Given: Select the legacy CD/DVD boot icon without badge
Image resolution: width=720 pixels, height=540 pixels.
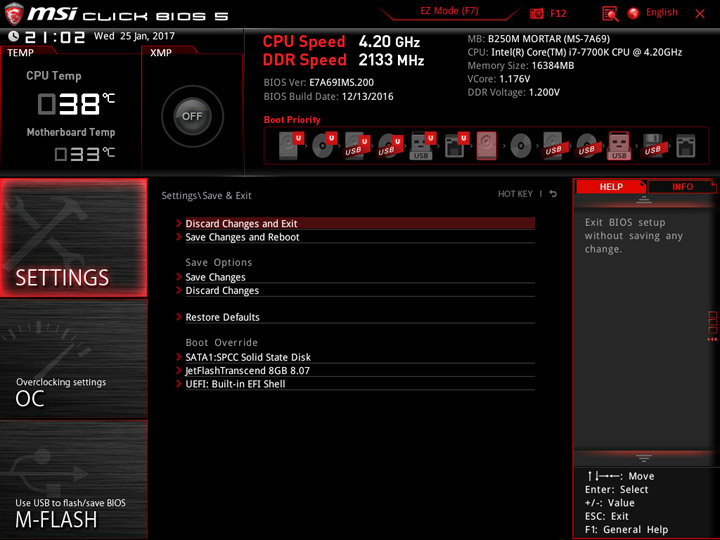Looking at the screenshot, I should pyautogui.click(x=521, y=146).
